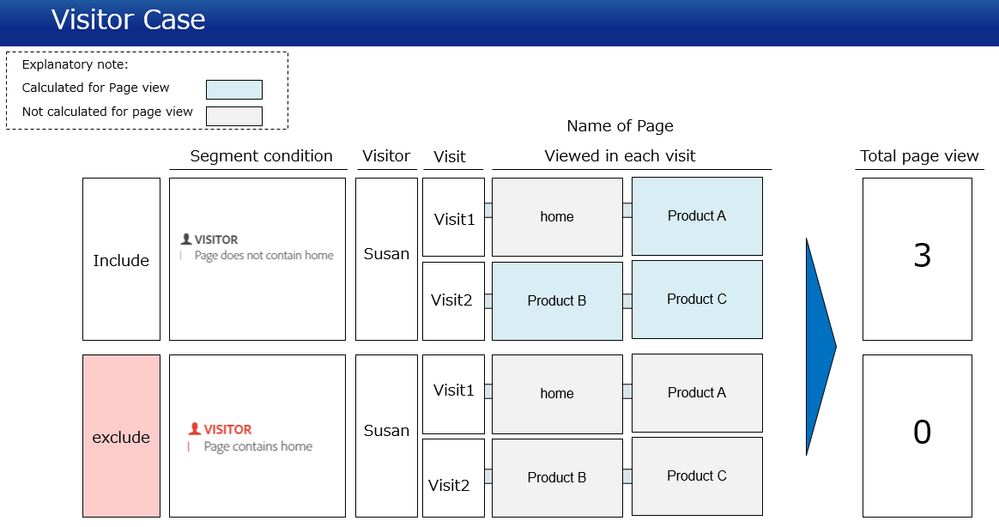Click total page view box showing 0

click(917, 436)
